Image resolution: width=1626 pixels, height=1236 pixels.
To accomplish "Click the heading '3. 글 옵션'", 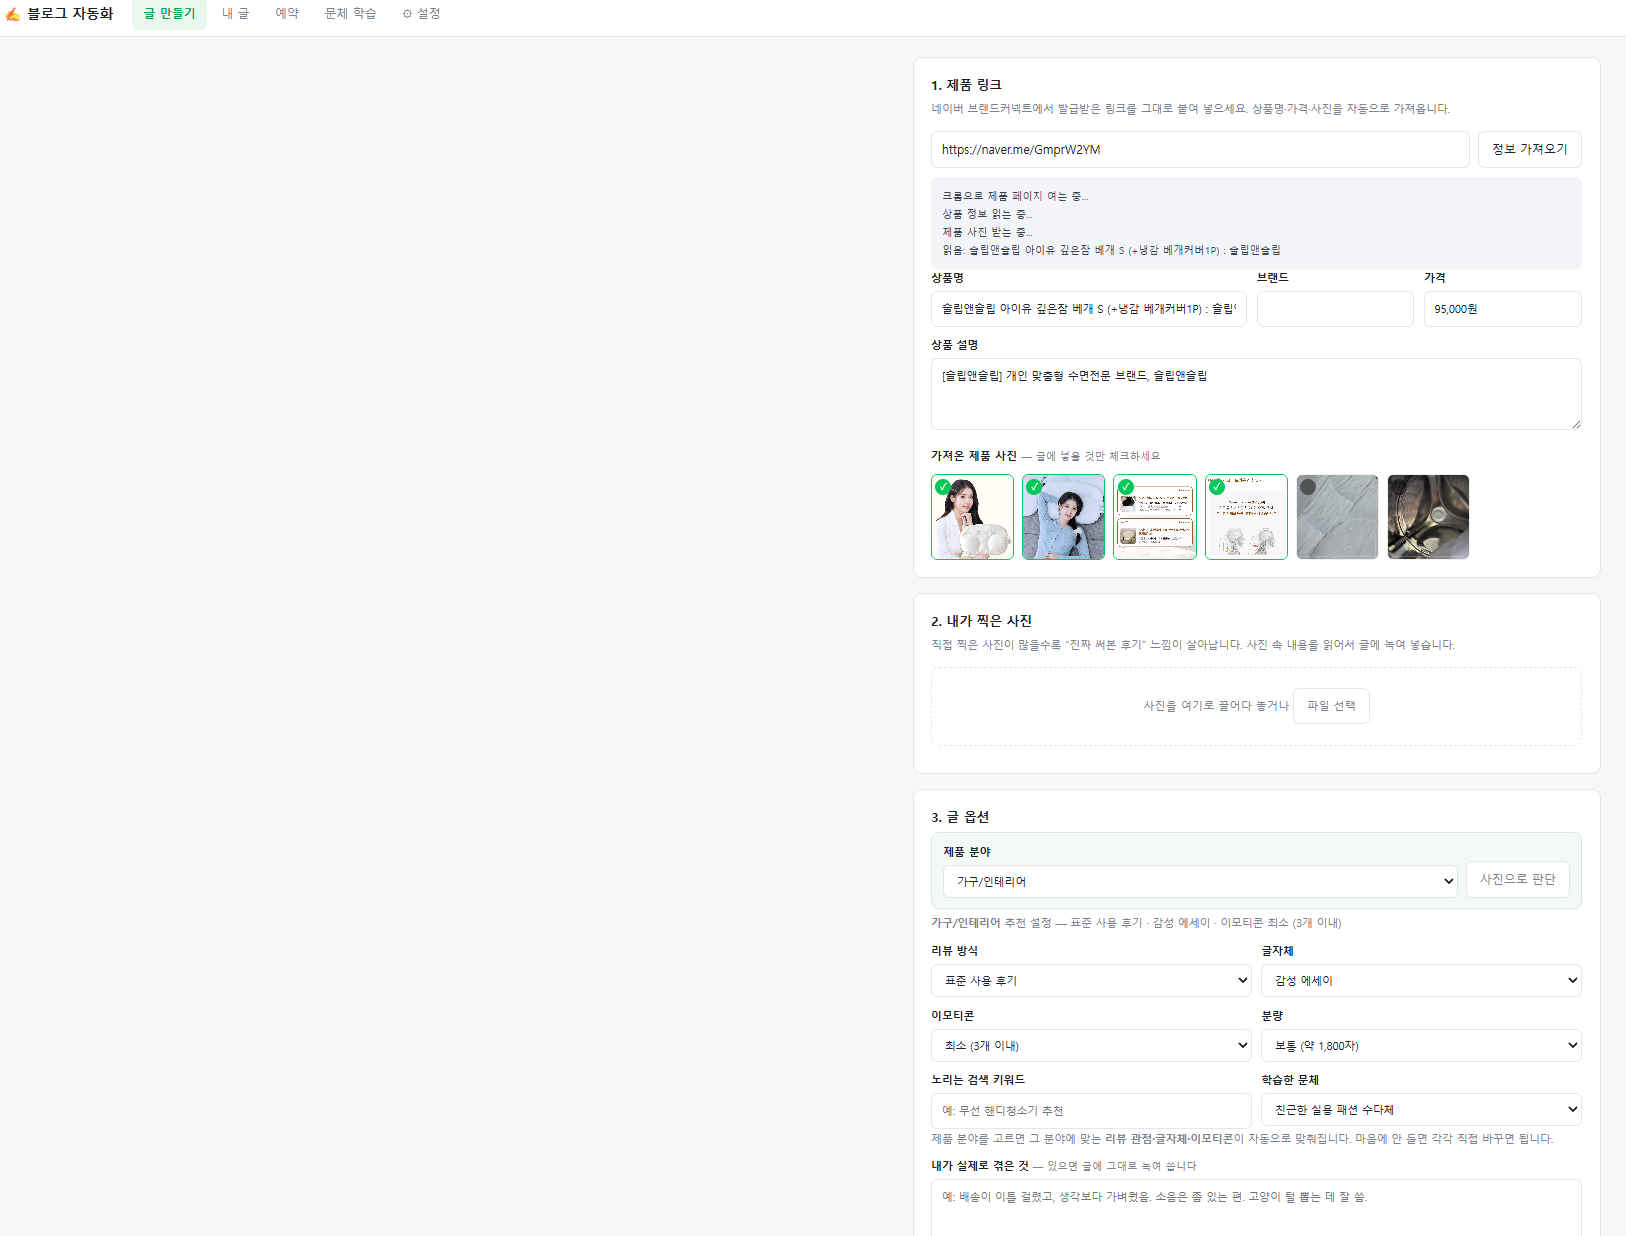I will pos(960,817).
